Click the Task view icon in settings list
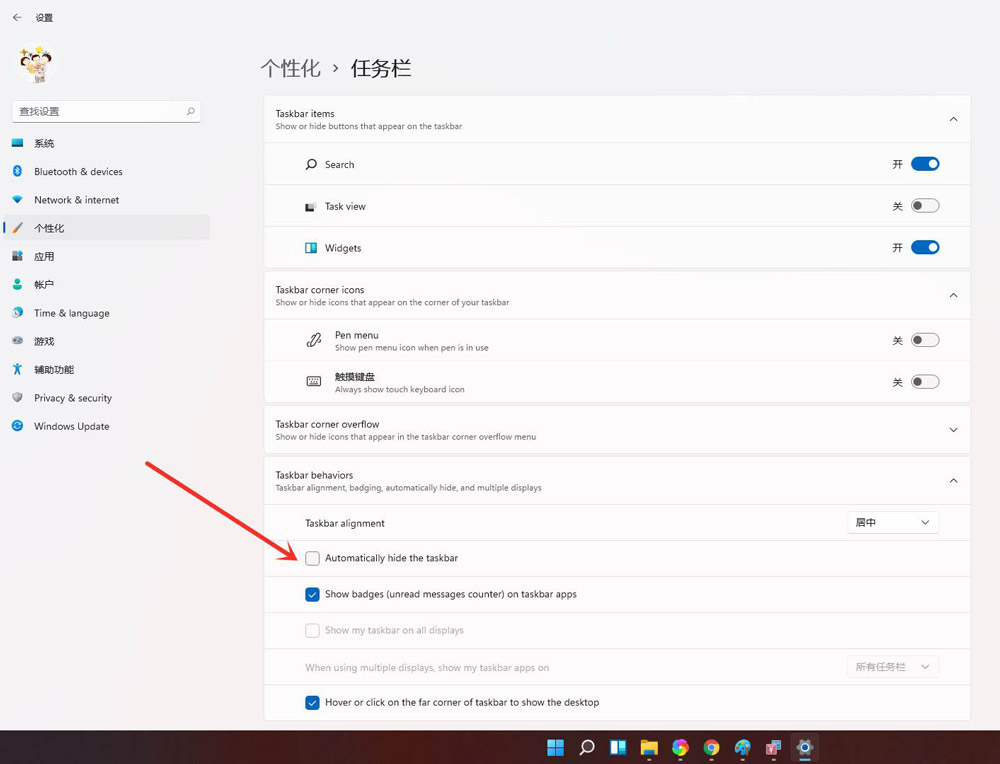The image size is (1000, 764). (312, 205)
